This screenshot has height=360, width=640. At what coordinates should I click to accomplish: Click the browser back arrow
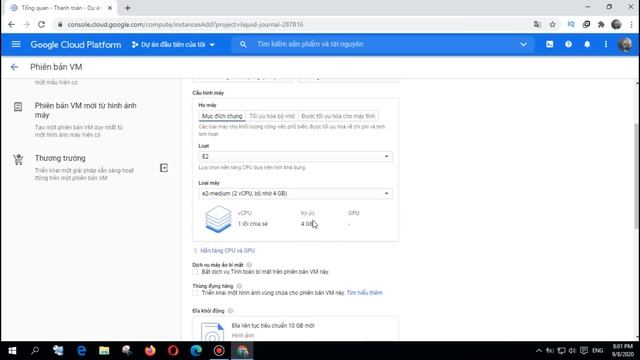[11, 24]
